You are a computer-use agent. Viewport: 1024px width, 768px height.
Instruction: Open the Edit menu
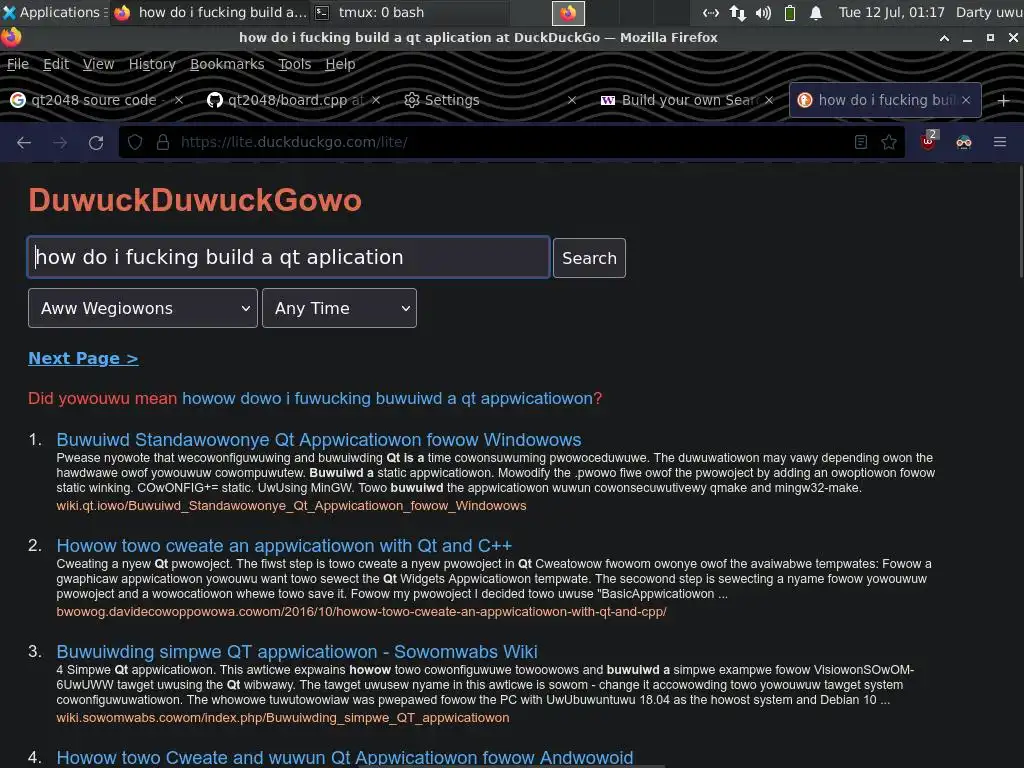[56, 64]
